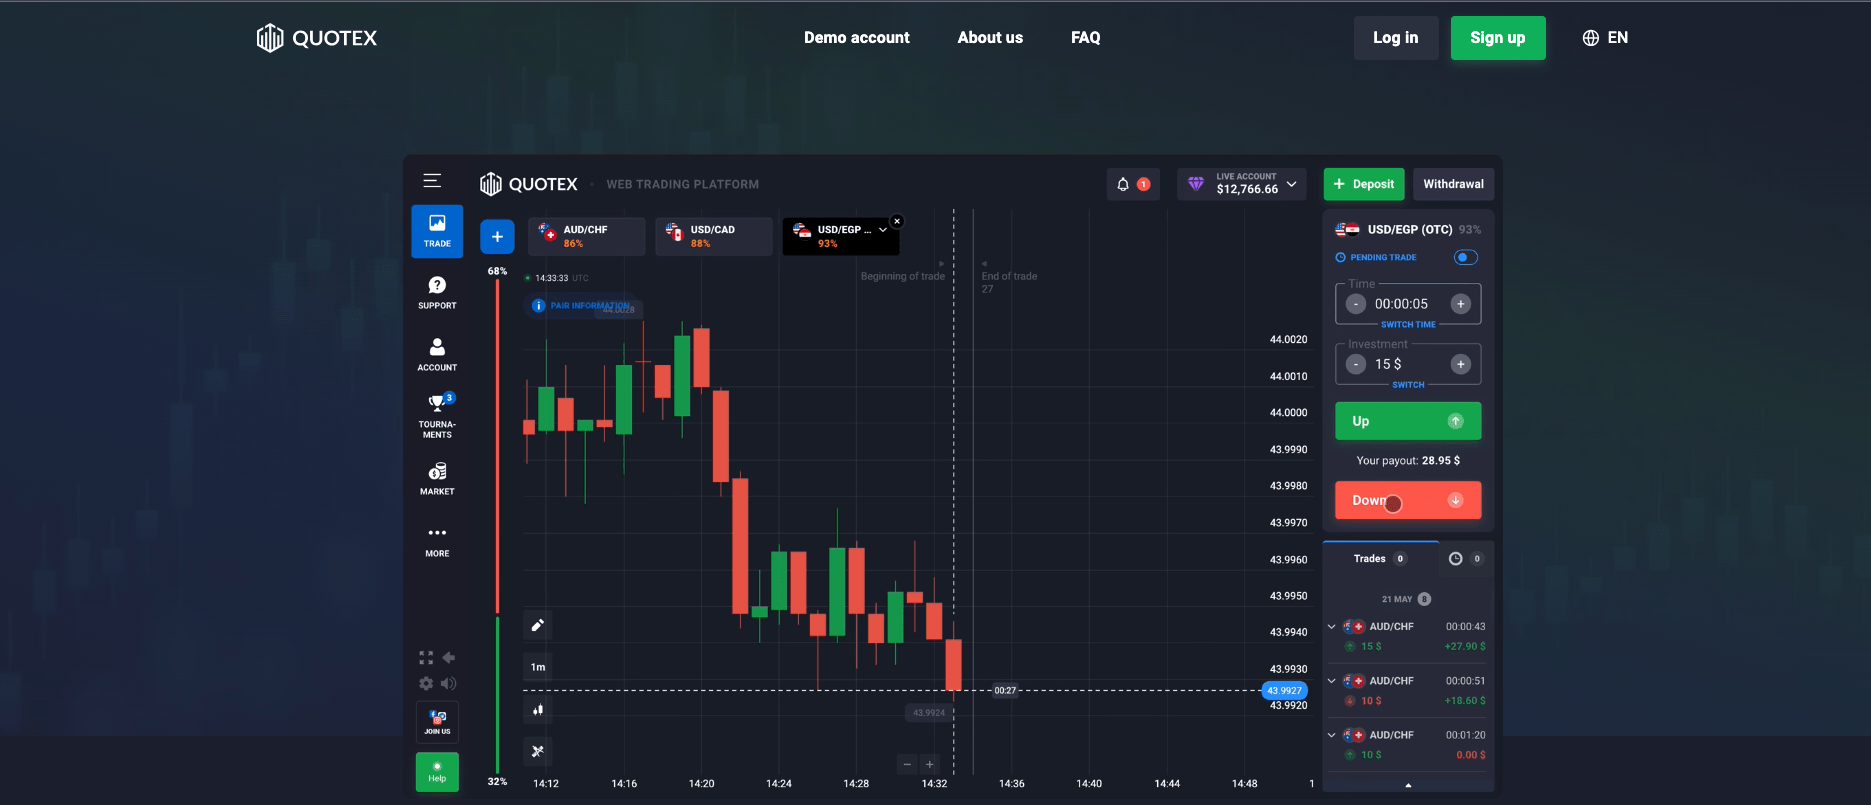Click the investment Switch link
1871x805 pixels.
tap(1408, 385)
